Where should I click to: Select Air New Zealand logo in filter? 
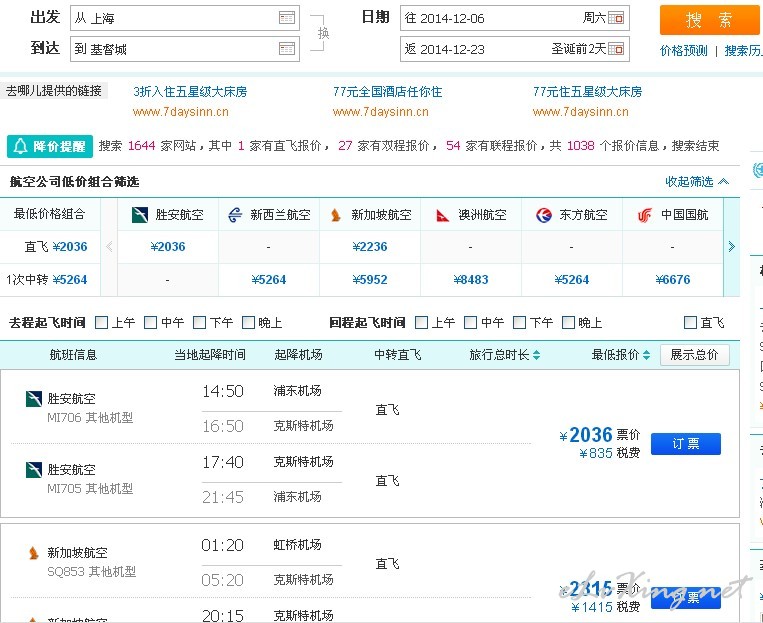[x=235, y=215]
